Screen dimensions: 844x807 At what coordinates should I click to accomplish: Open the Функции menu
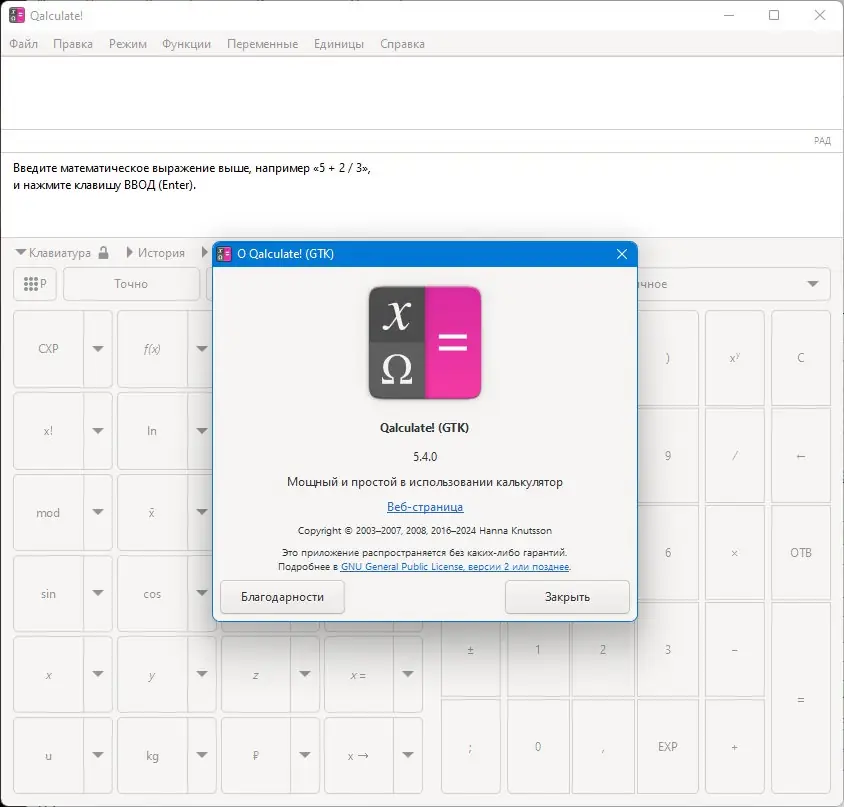pyautogui.click(x=186, y=44)
